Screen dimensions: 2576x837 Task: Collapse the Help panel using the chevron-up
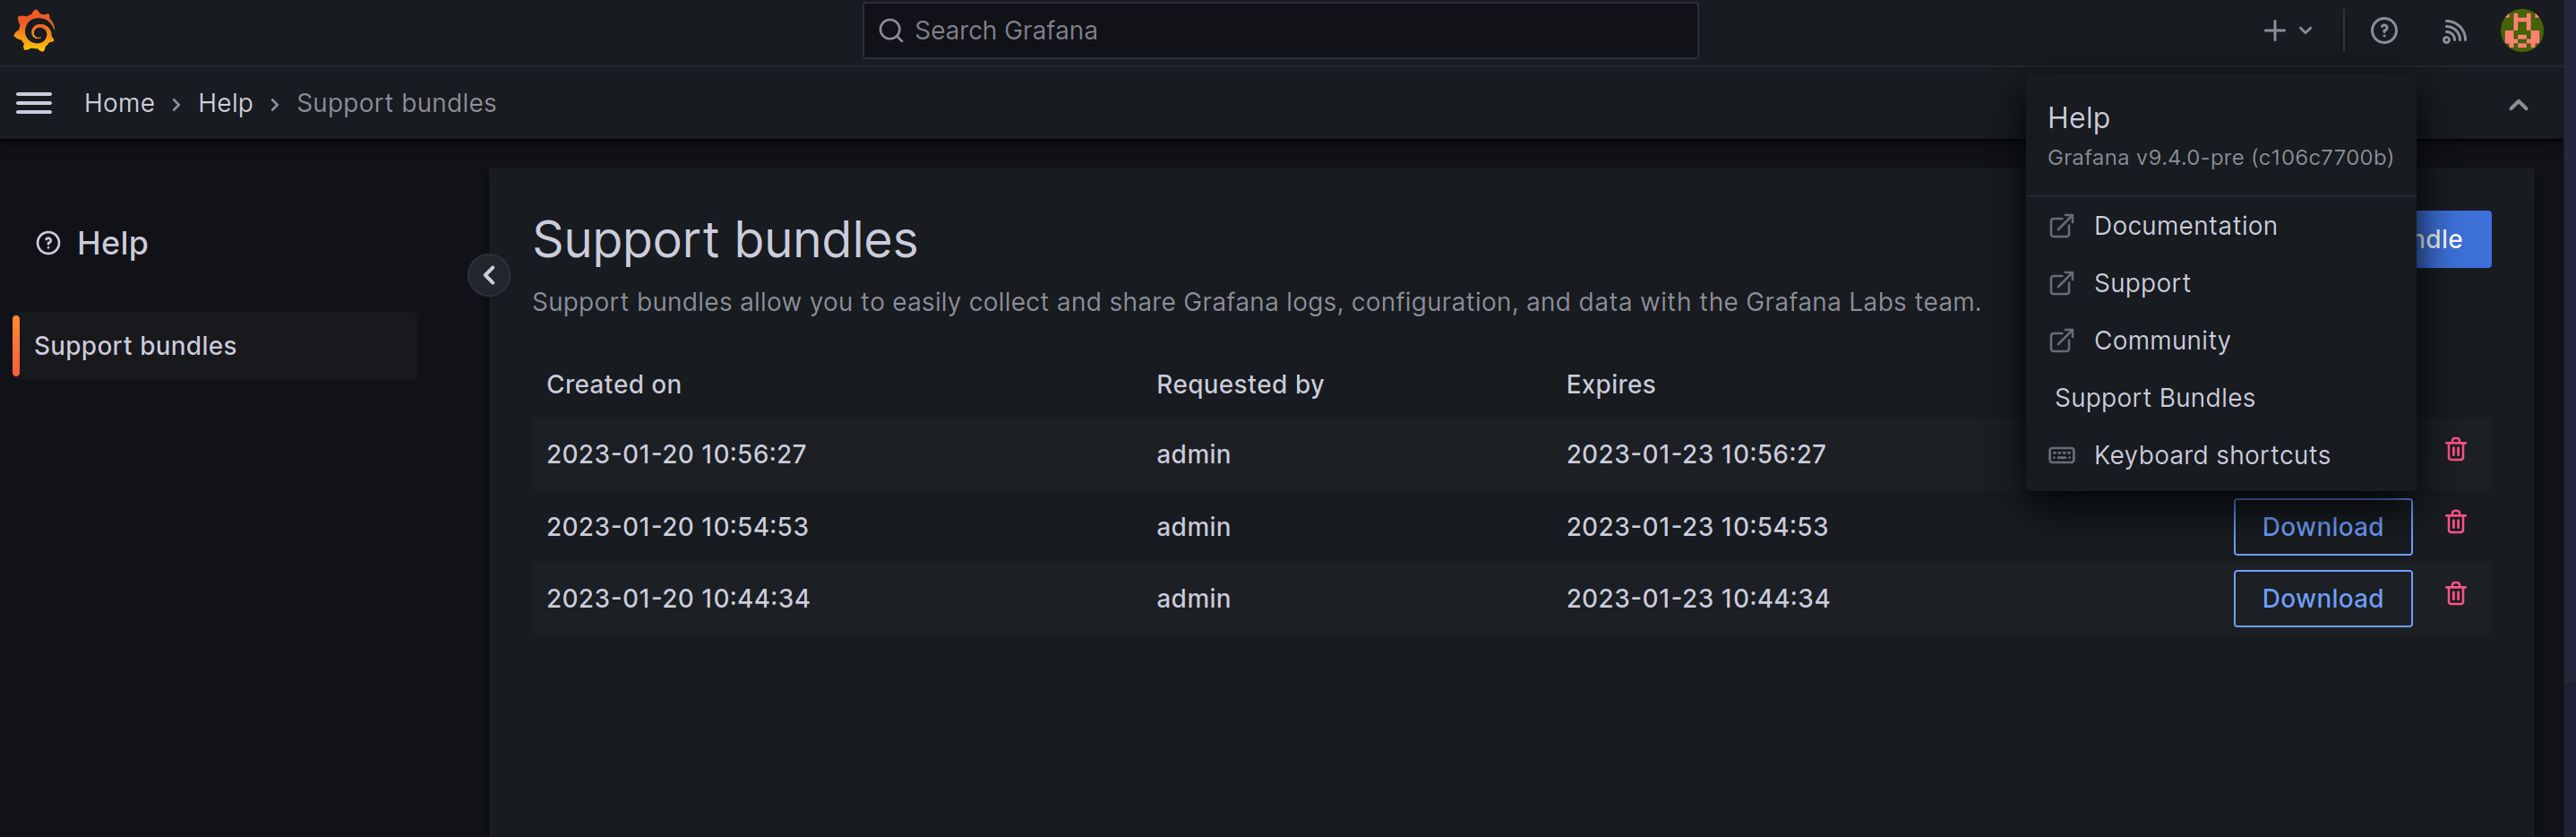(x=2518, y=103)
